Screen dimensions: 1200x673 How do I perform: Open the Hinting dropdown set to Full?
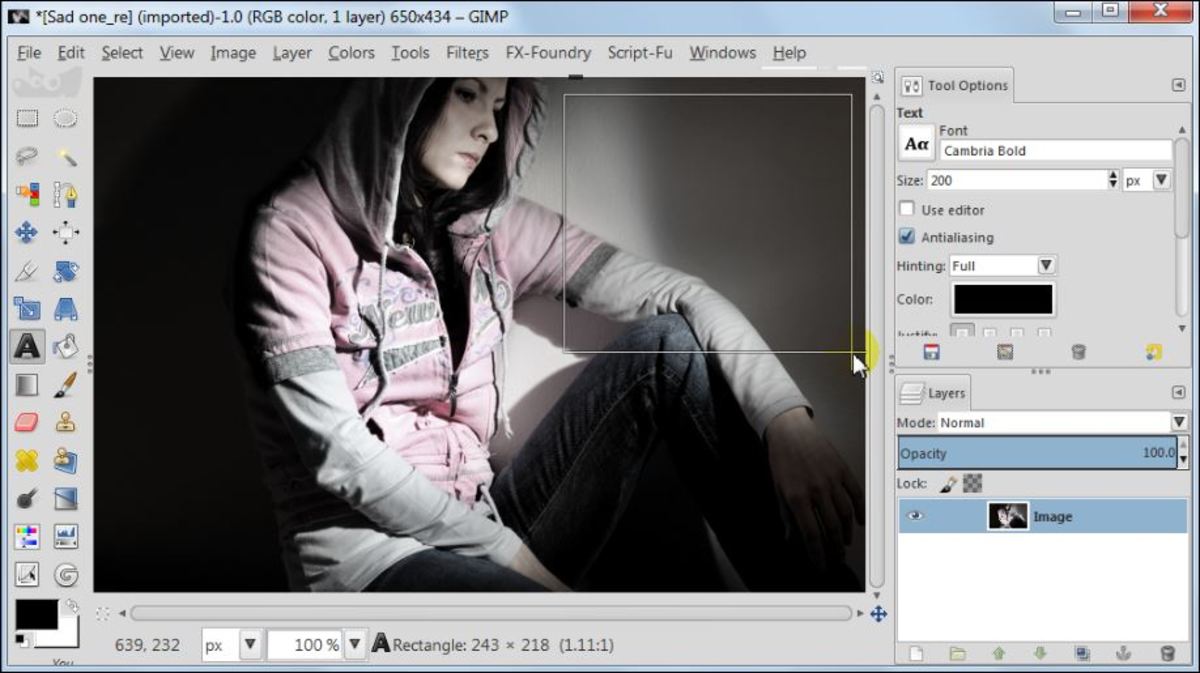click(x=1046, y=266)
